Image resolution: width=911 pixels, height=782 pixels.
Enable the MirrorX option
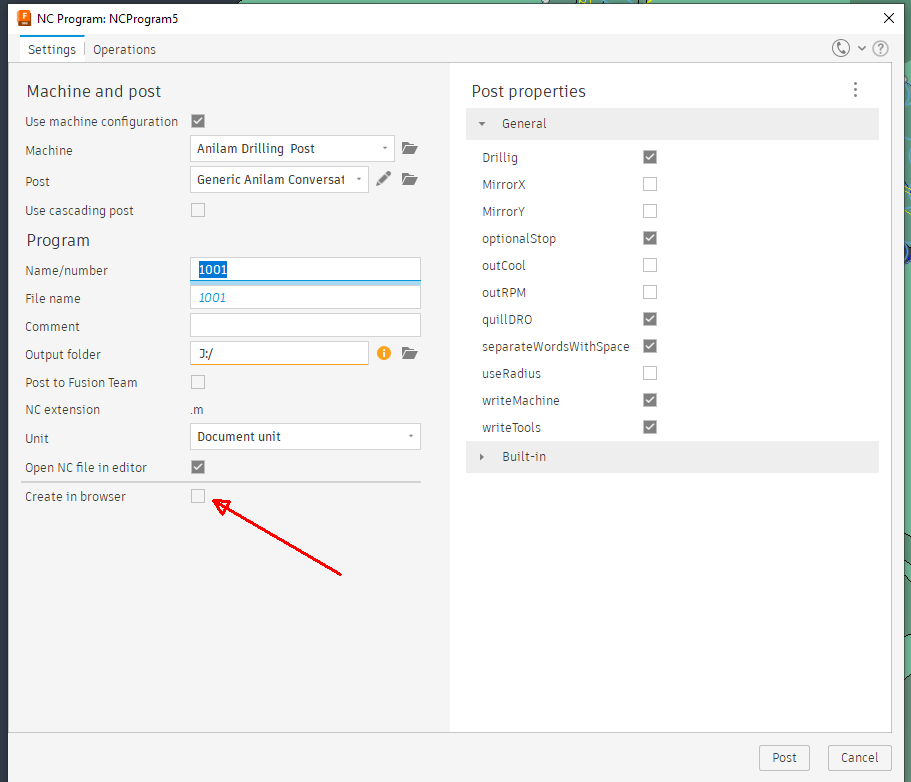[649, 184]
